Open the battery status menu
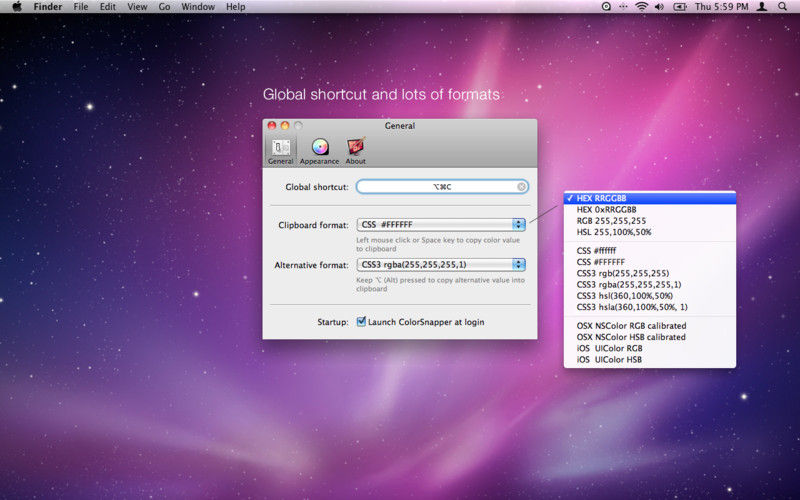800x500 pixels. pos(680,7)
